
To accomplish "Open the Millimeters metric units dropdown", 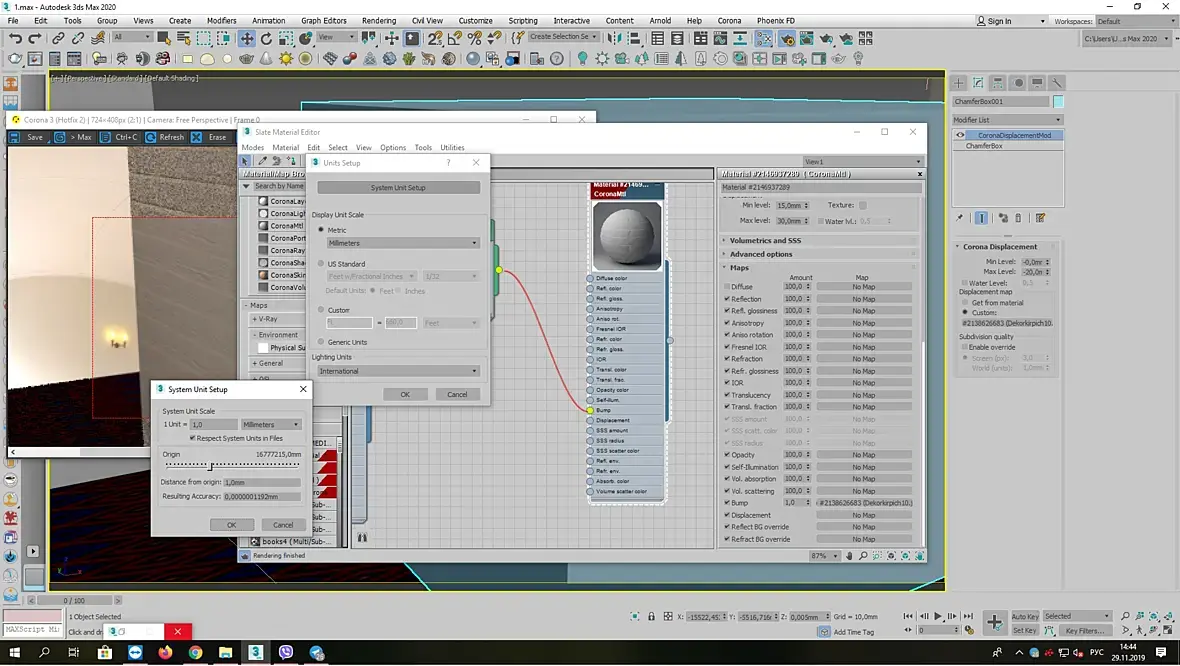I will pos(403,243).
